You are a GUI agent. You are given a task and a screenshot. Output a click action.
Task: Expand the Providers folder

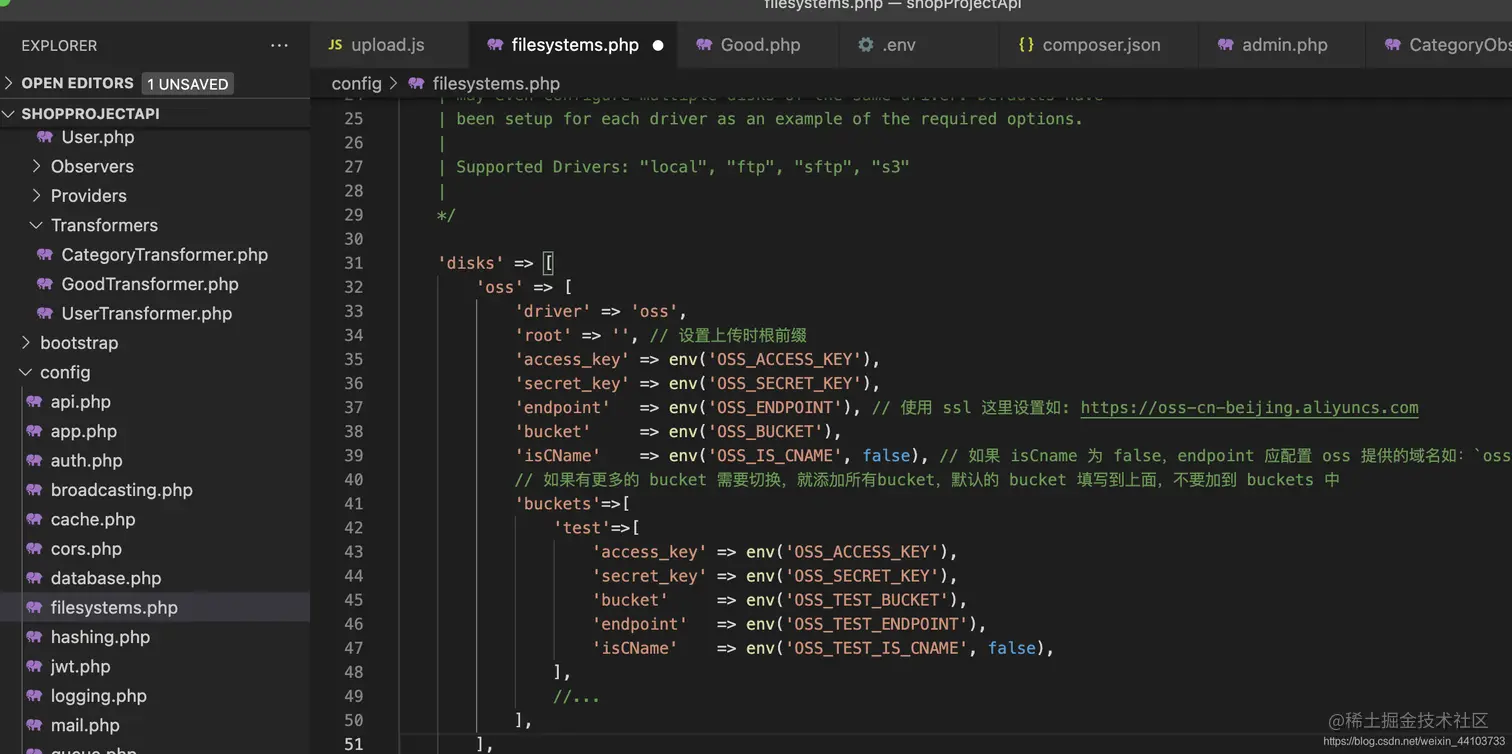(37, 196)
